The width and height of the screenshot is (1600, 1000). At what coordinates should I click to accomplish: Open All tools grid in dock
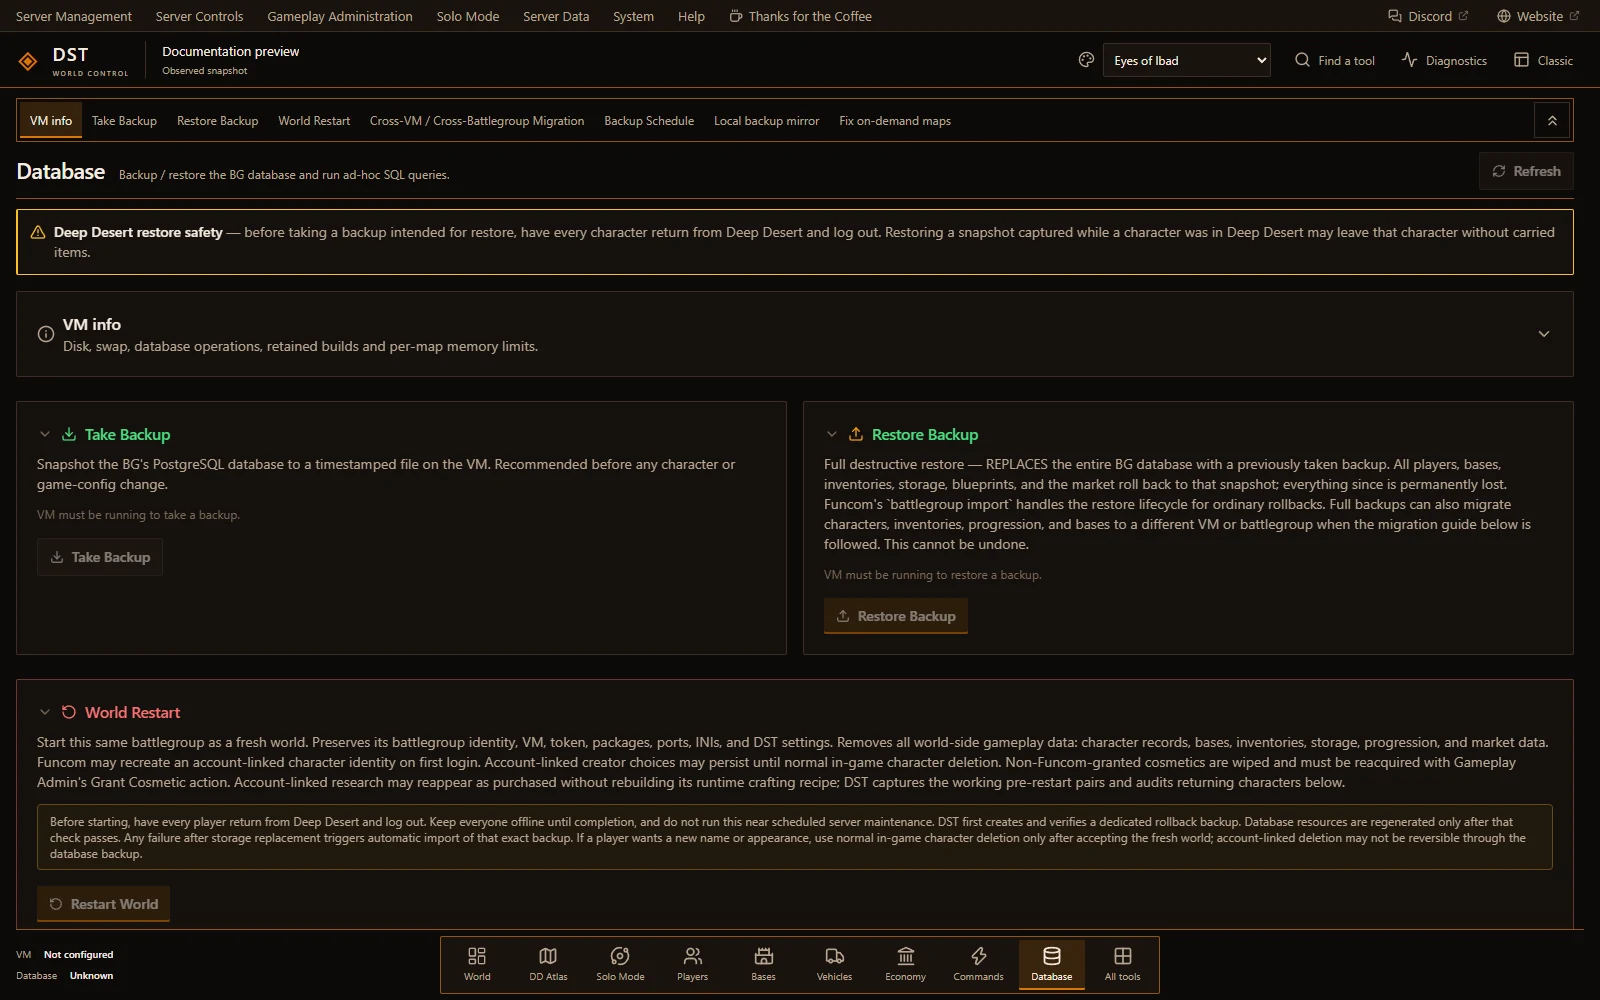pyautogui.click(x=1122, y=964)
